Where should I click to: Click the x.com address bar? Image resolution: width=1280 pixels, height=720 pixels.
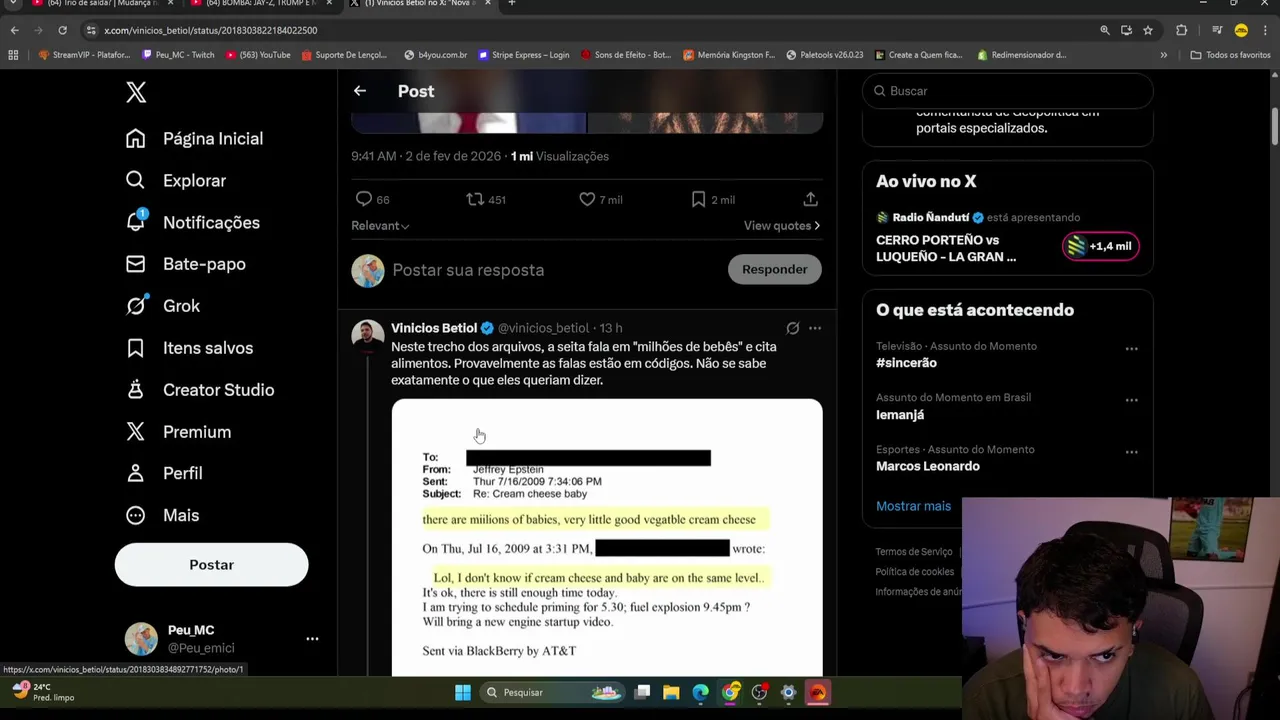pyautogui.click(x=590, y=30)
